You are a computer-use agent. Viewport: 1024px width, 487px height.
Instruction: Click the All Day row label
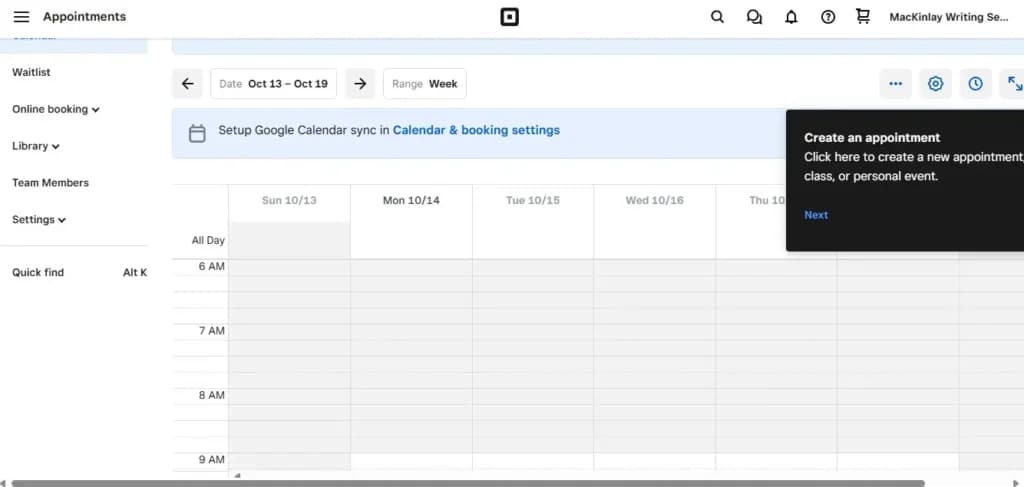coord(208,240)
